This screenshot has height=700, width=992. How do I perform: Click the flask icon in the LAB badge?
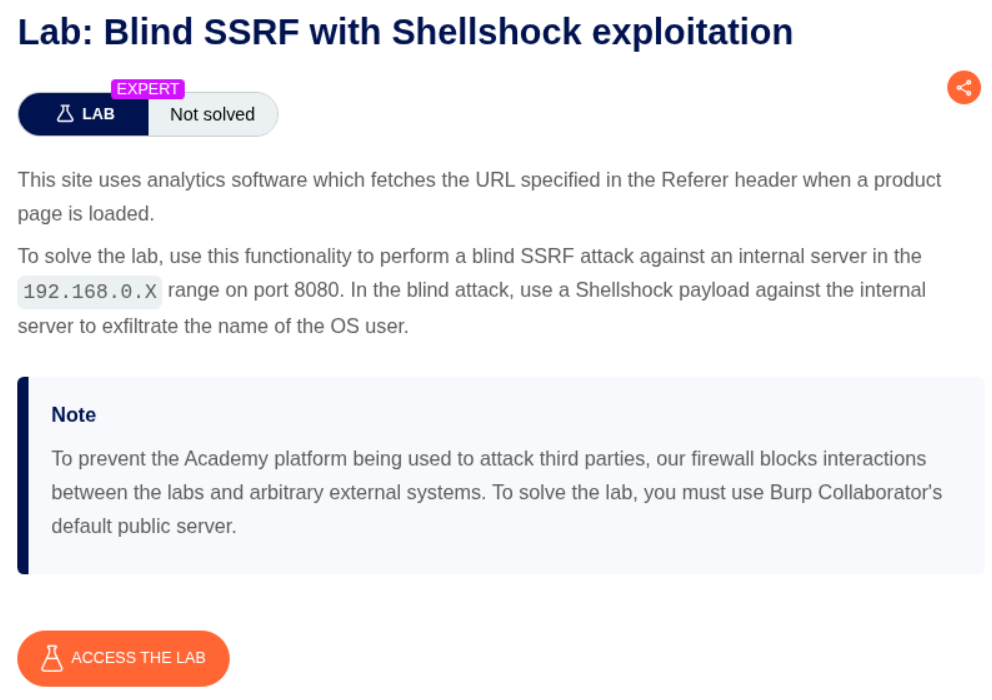point(65,114)
